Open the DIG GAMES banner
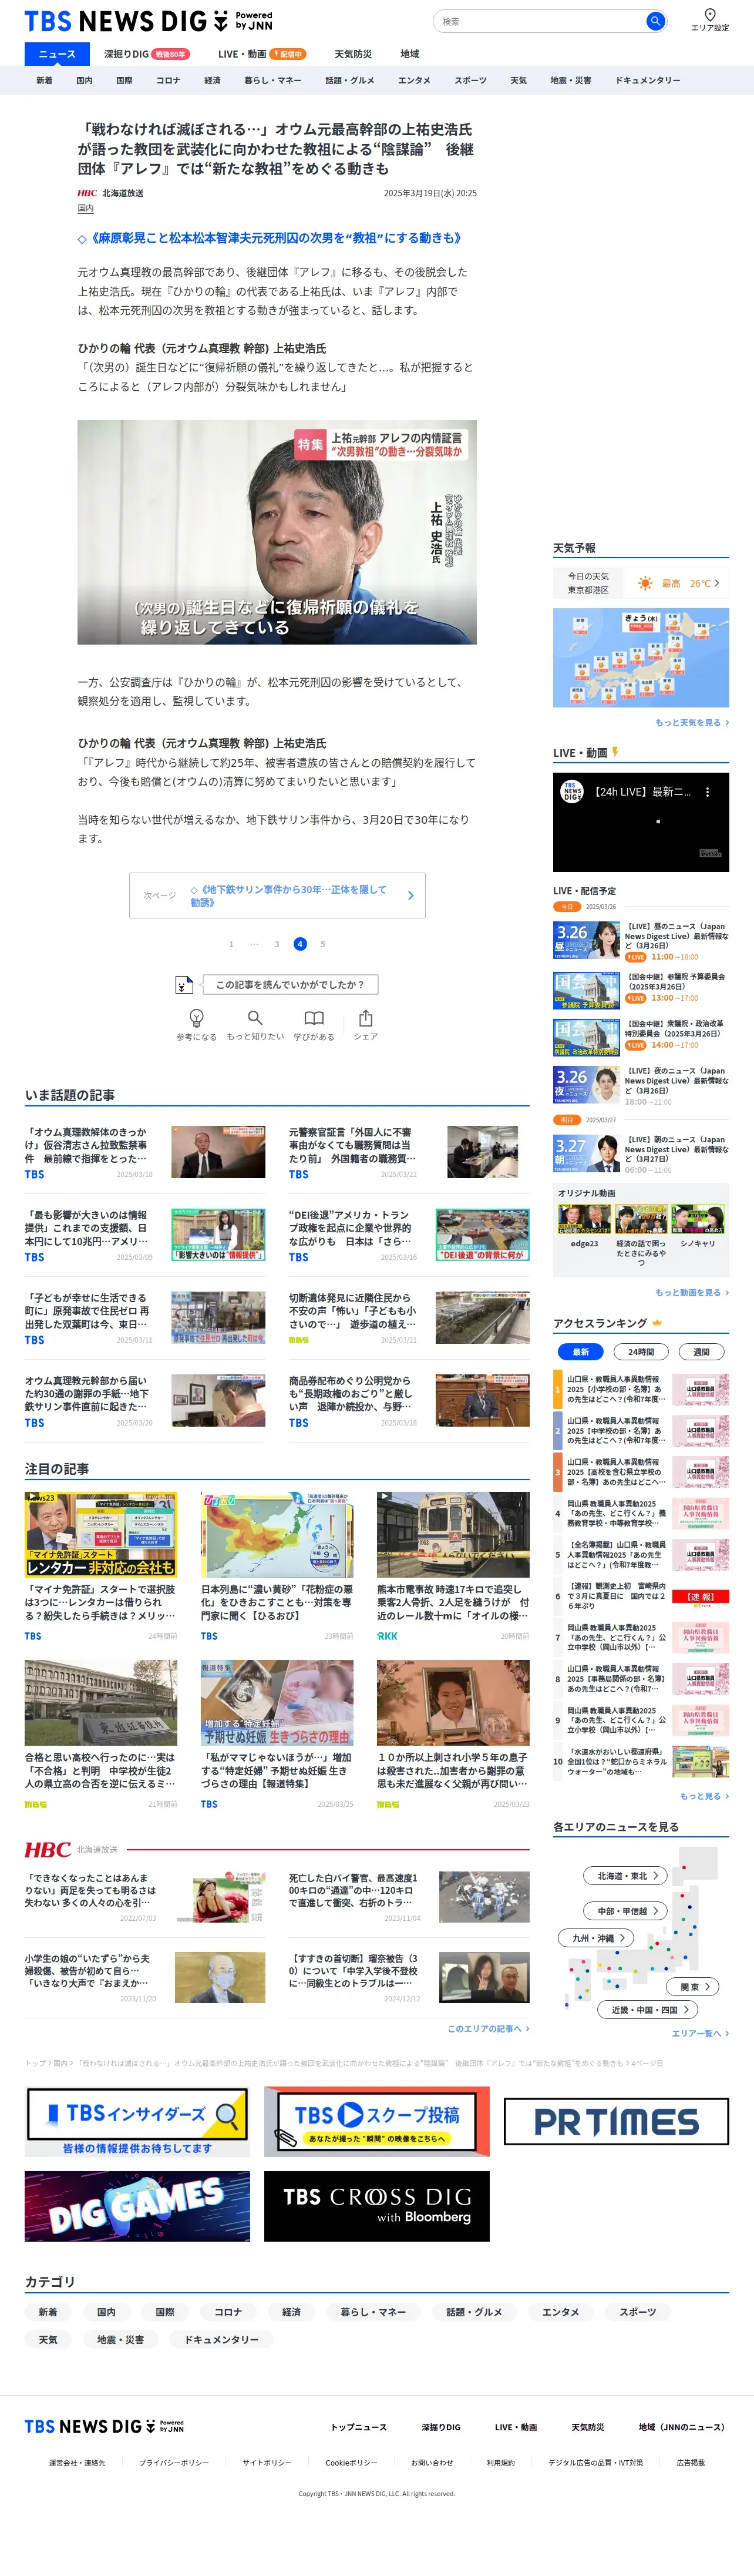Image resolution: width=754 pixels, height=2576 pixels. coord(137,2206)
